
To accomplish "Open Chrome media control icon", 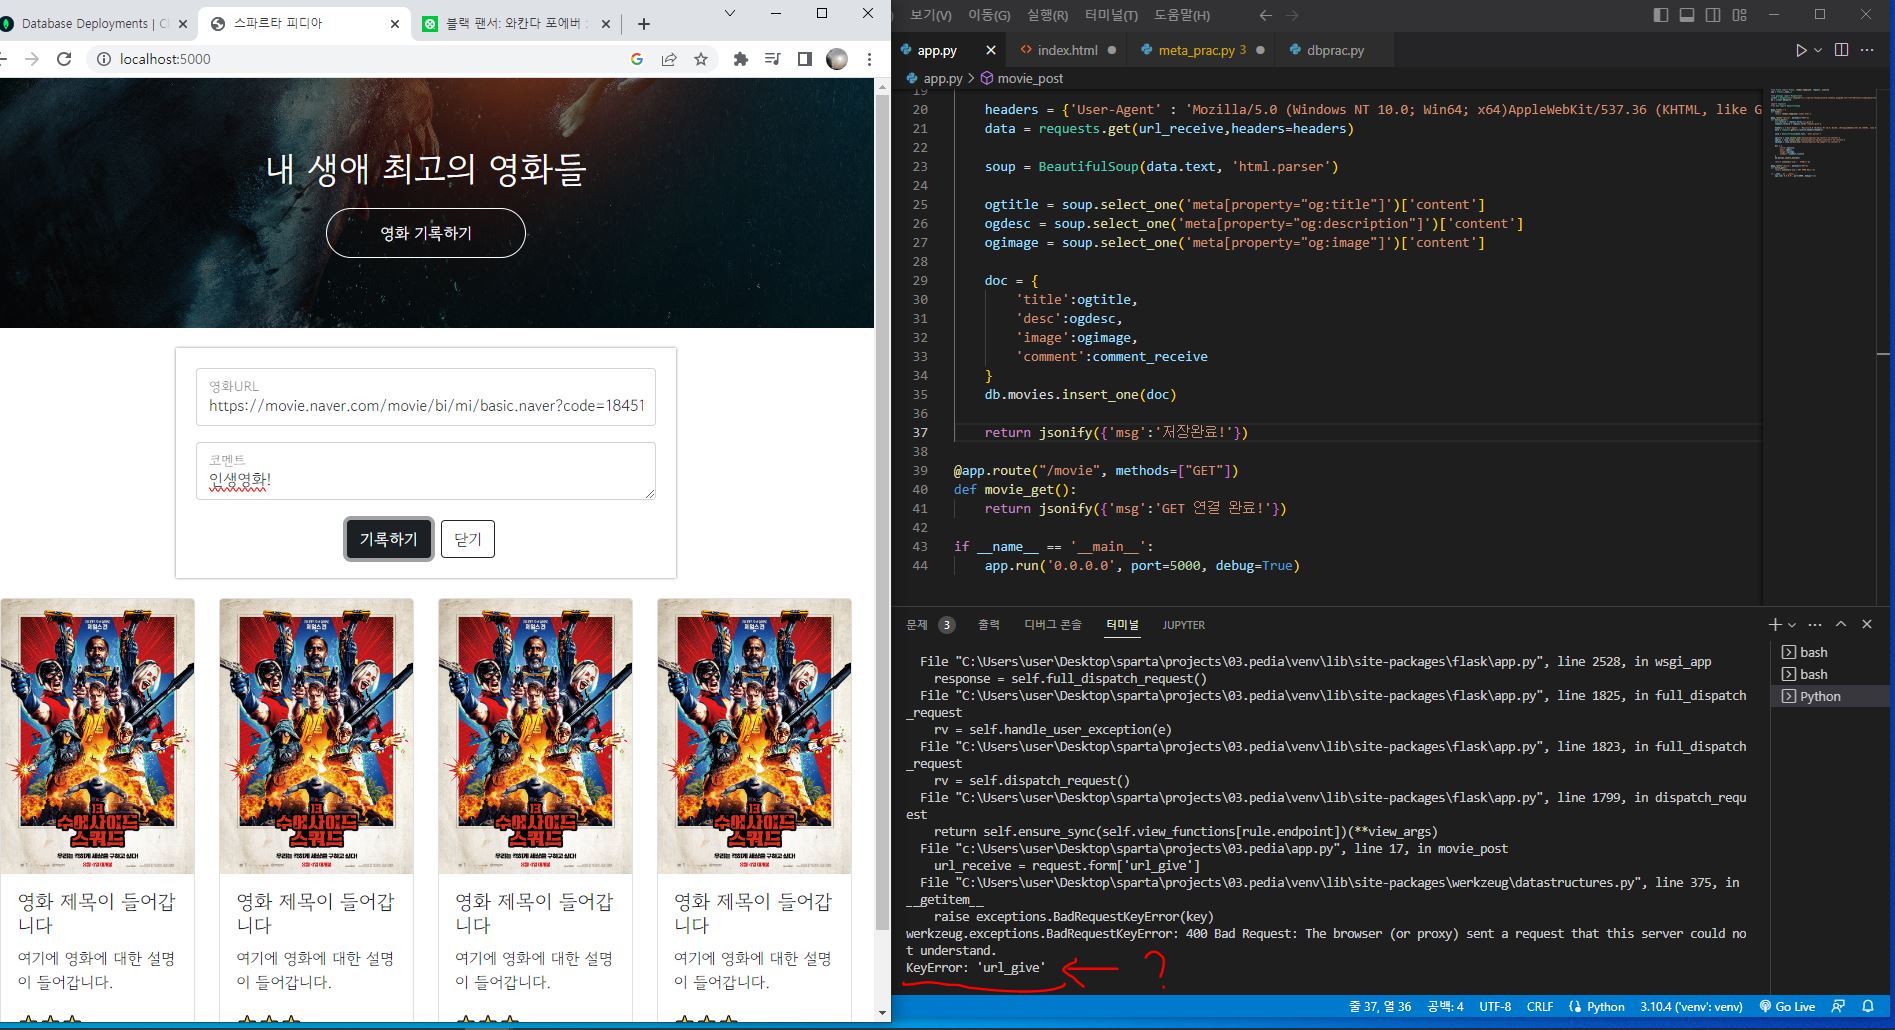I will 772,59.
